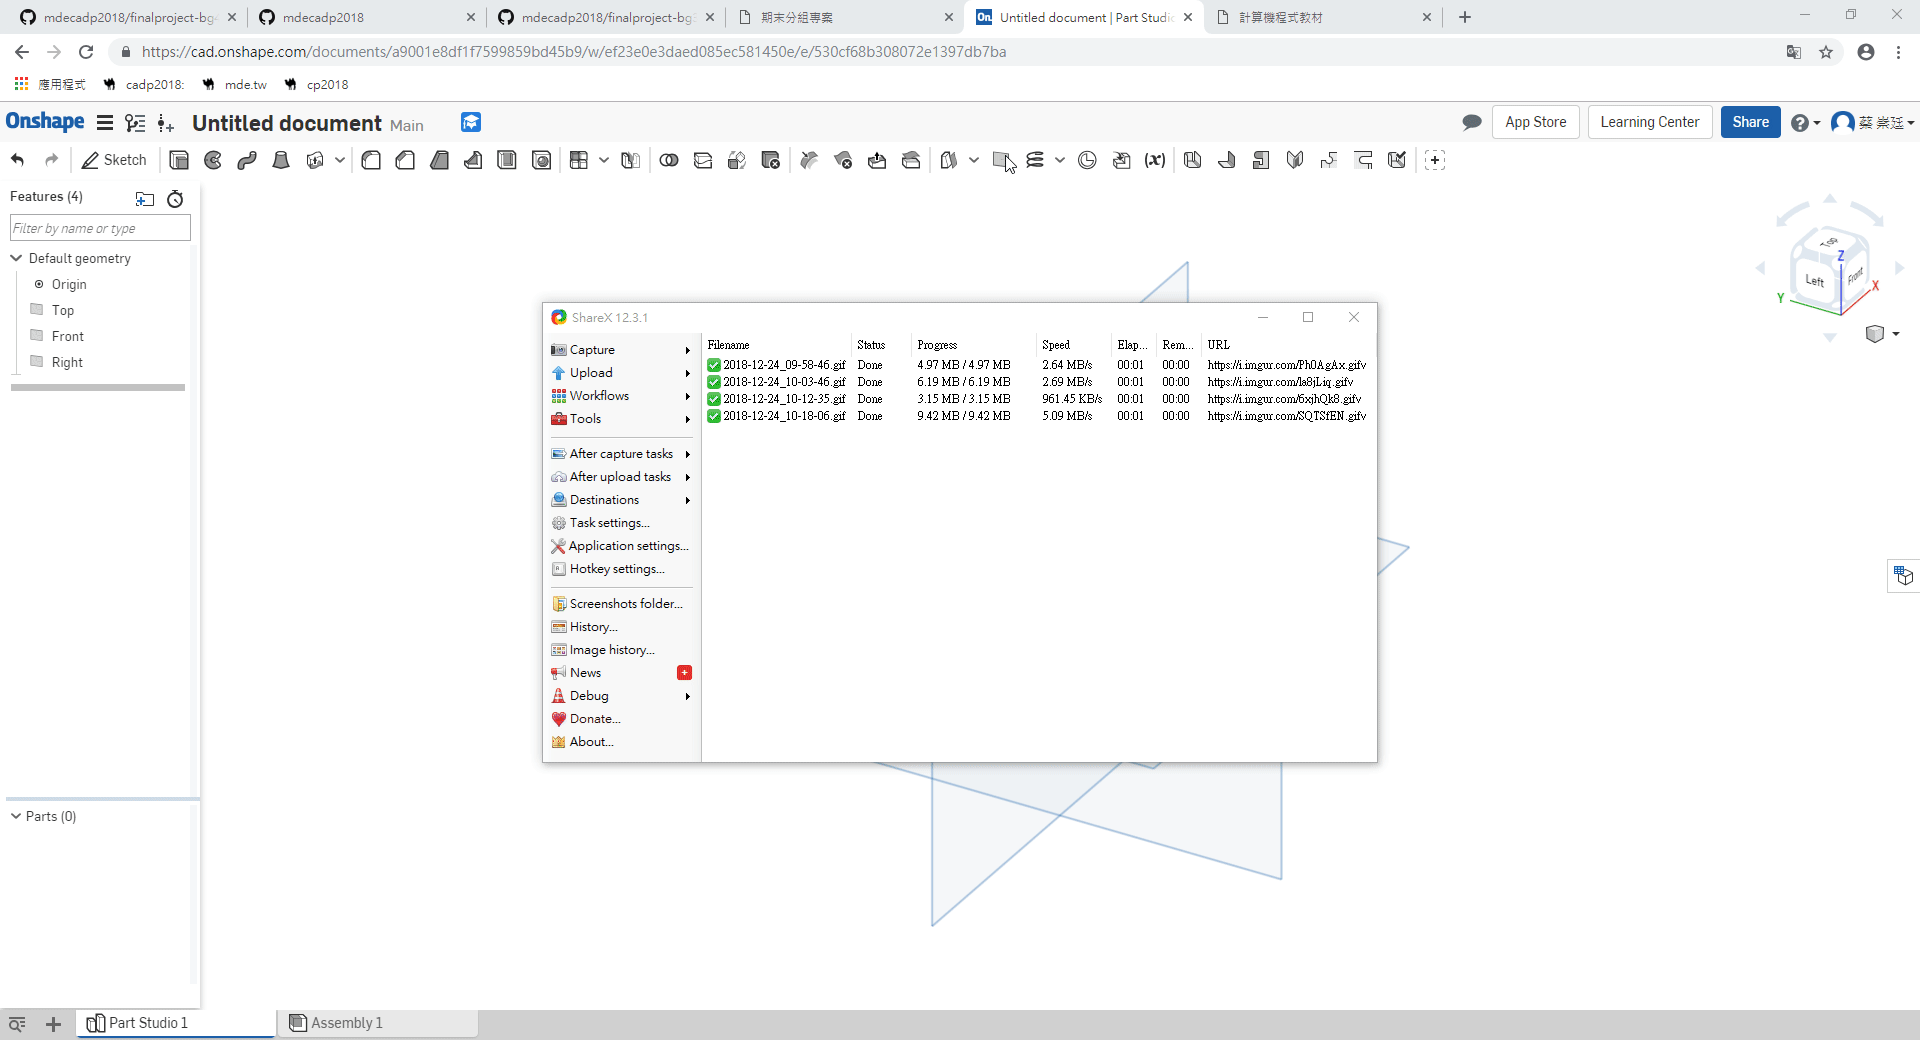
Task: Toggle checkbox for 2018-12-24_09-58-46.gif
Action: click(714, 365)
